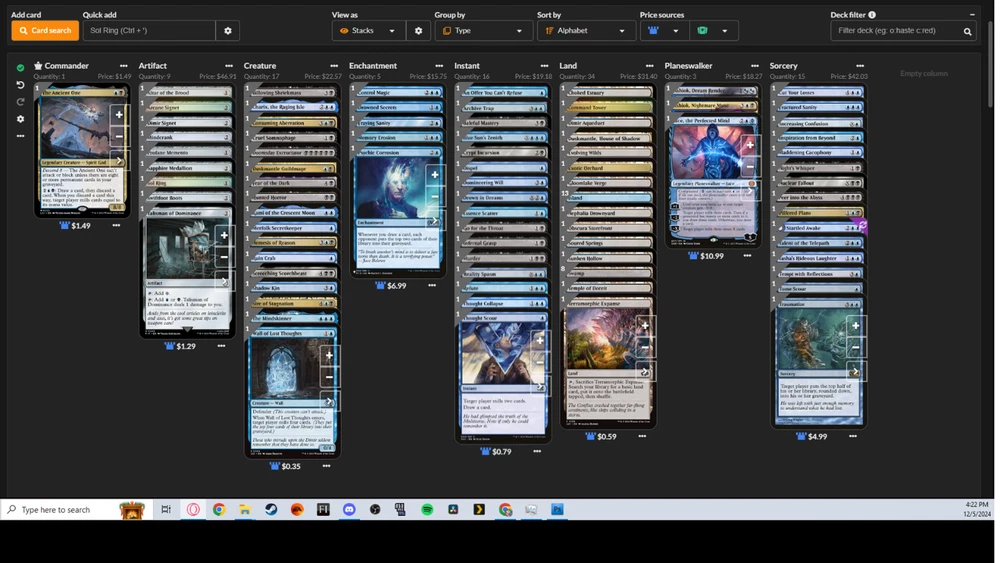
Task: Open the Sorcery column options menu
Action: (x=859, y=66)
